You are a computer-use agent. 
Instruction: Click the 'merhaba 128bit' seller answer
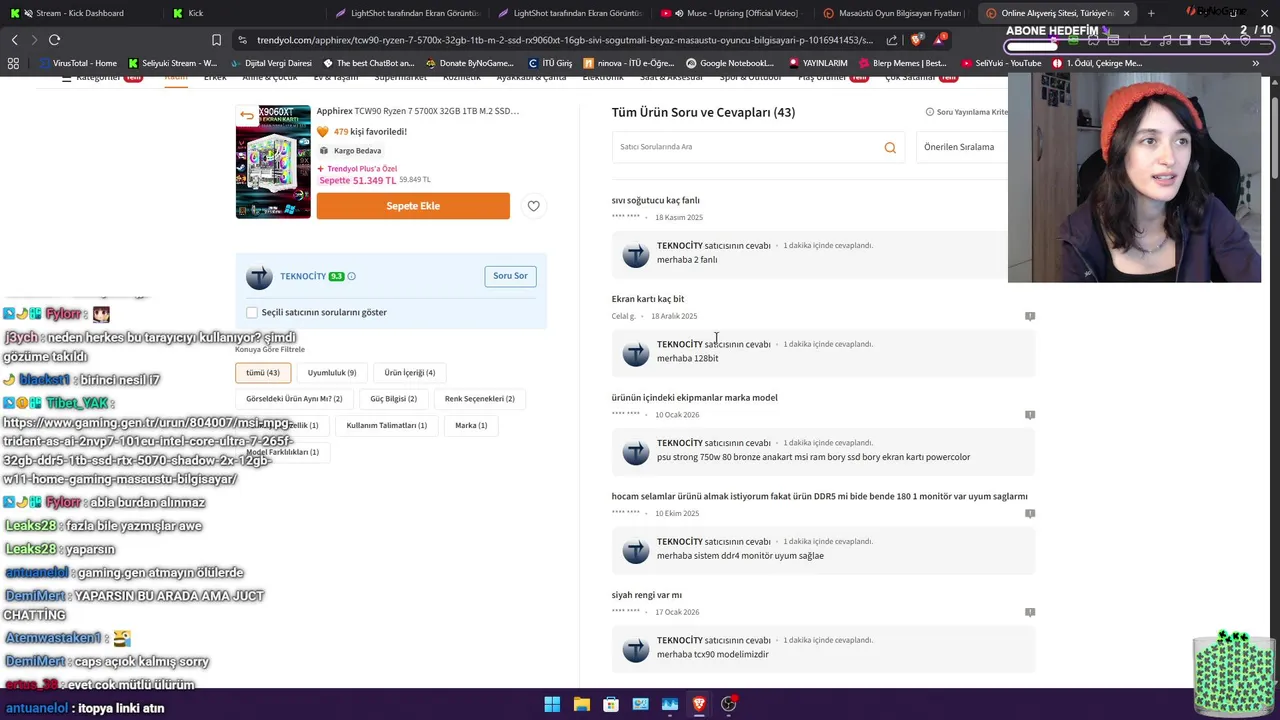688,358
